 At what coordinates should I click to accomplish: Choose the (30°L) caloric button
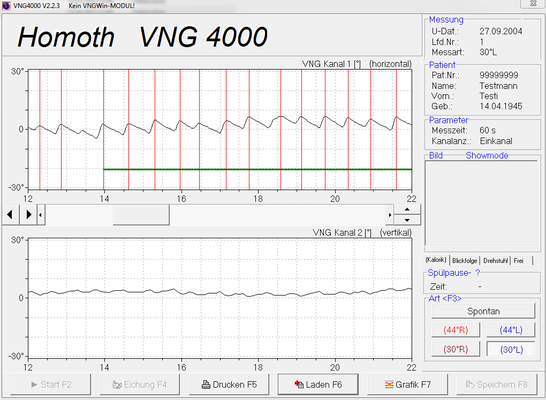[x=511, y=349]
